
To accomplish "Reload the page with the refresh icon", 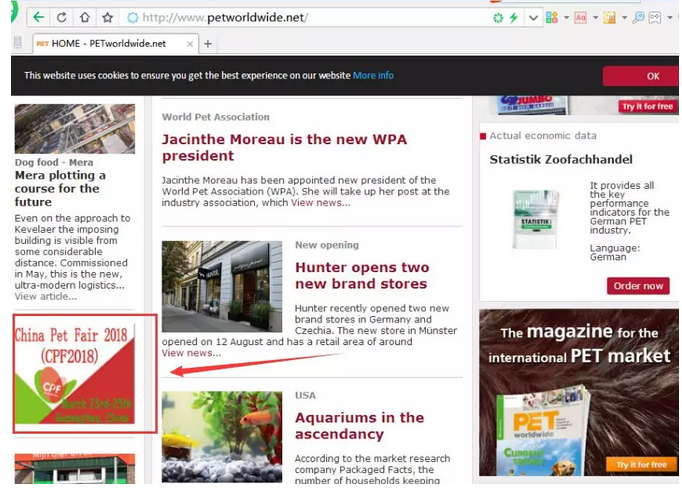I will tap(62, 17).
